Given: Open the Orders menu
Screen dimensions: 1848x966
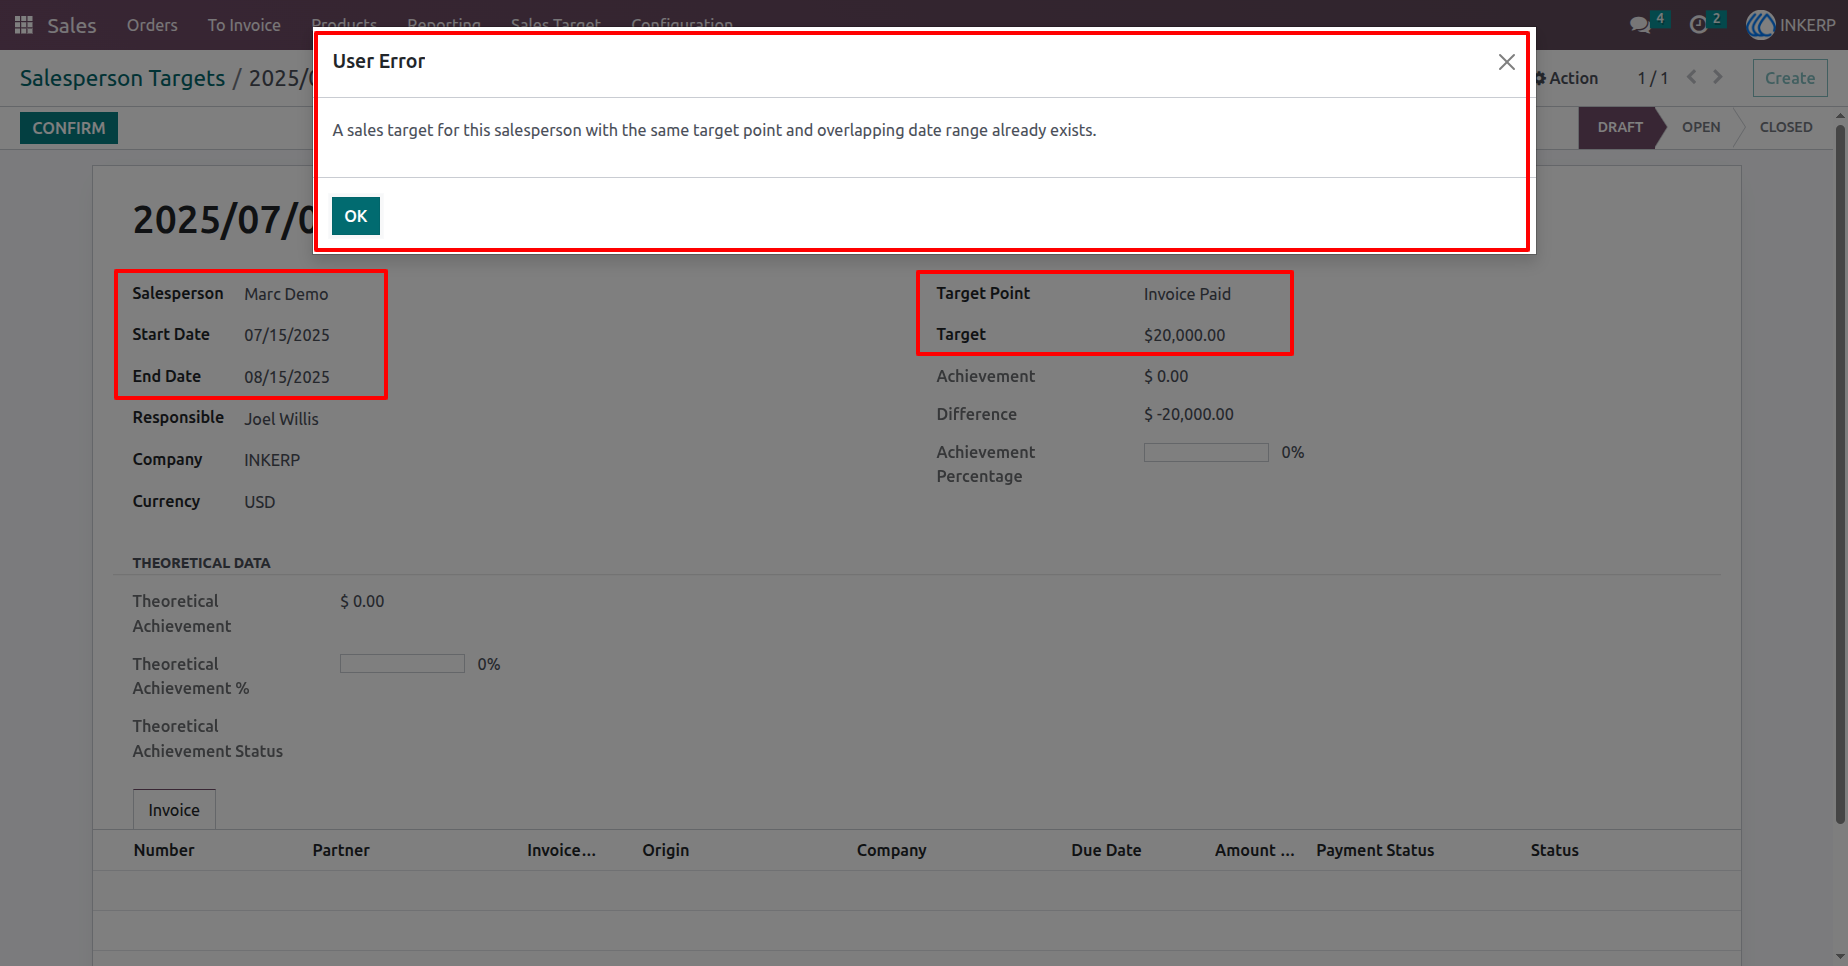Looking at the screenshot, I should click(152, 25).
